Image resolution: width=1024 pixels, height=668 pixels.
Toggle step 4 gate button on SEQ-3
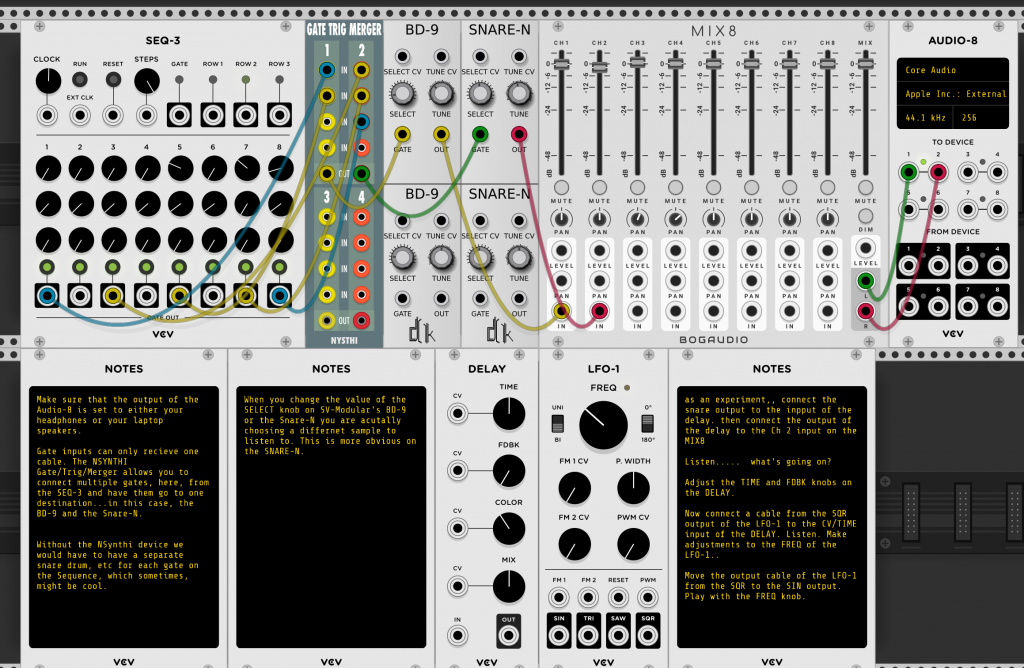pos(146,267)
